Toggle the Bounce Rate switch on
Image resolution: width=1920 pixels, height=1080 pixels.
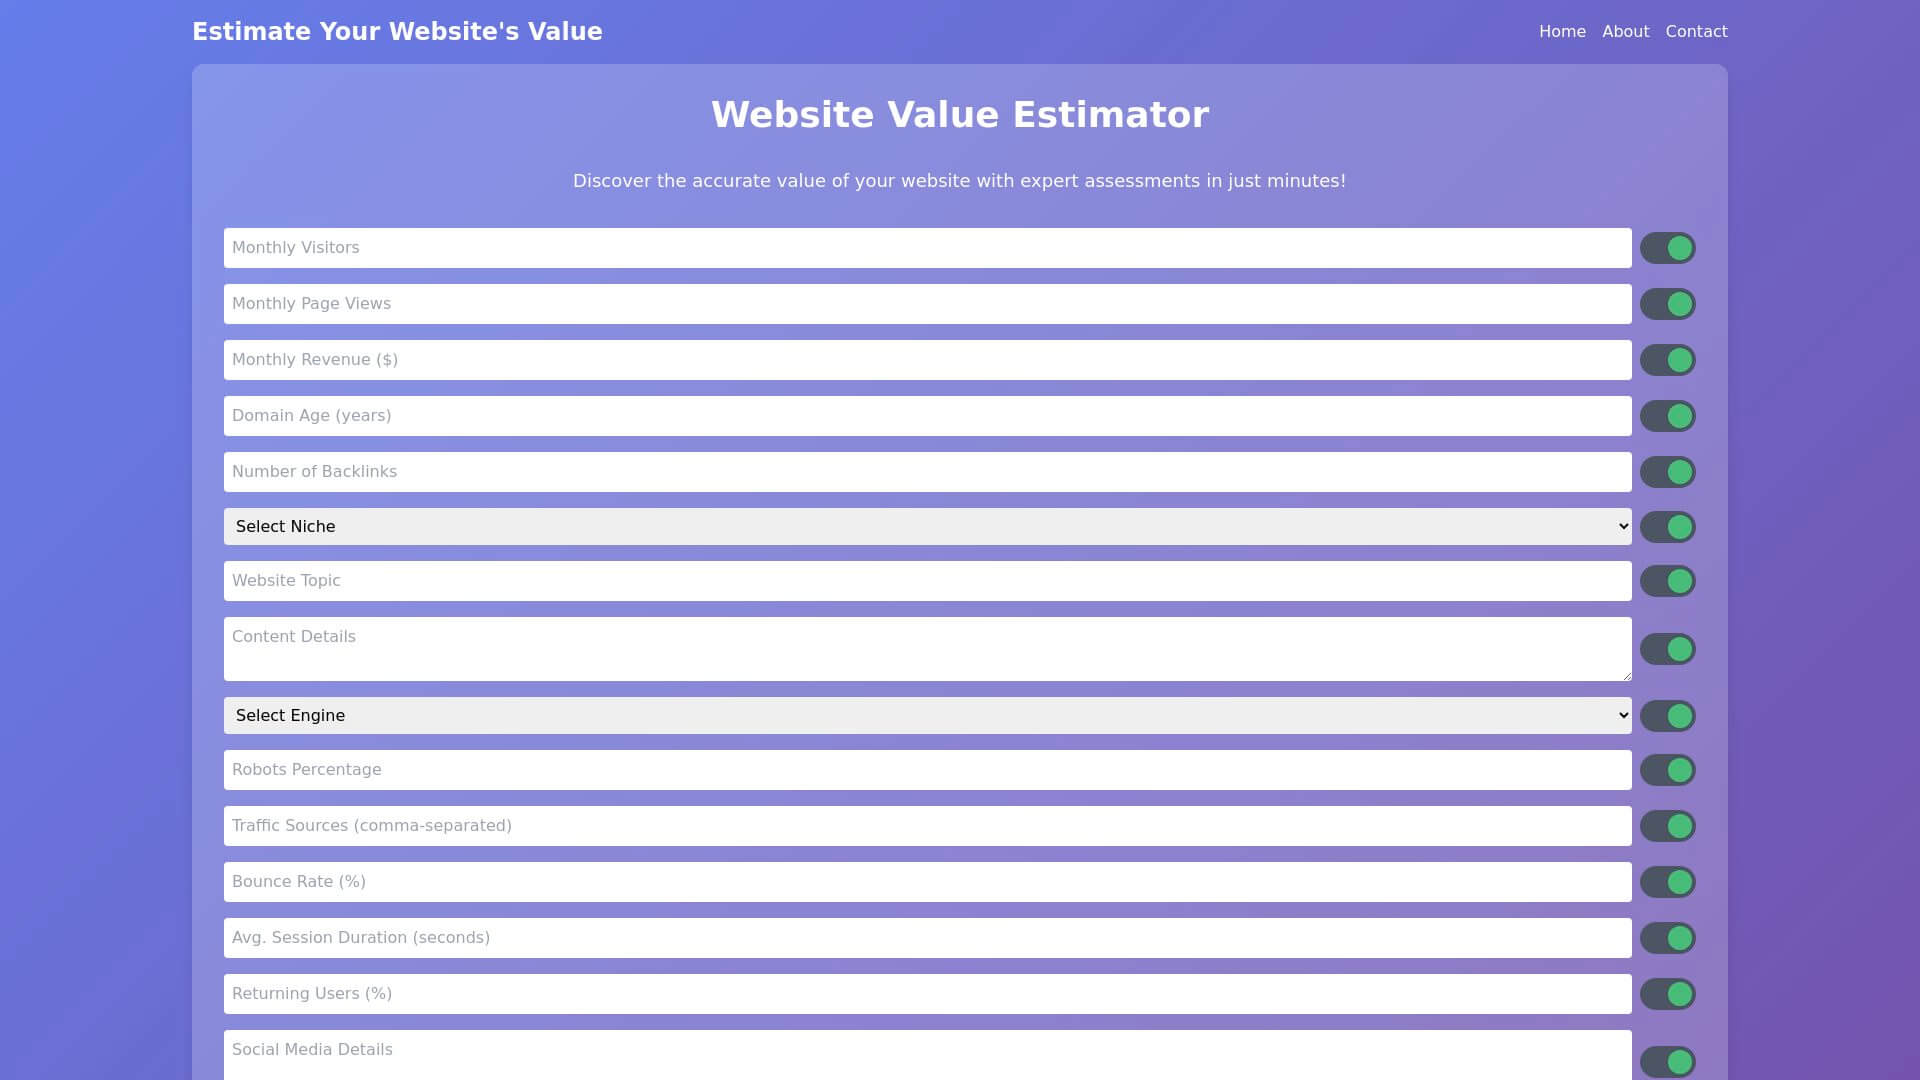(1667, 881)
